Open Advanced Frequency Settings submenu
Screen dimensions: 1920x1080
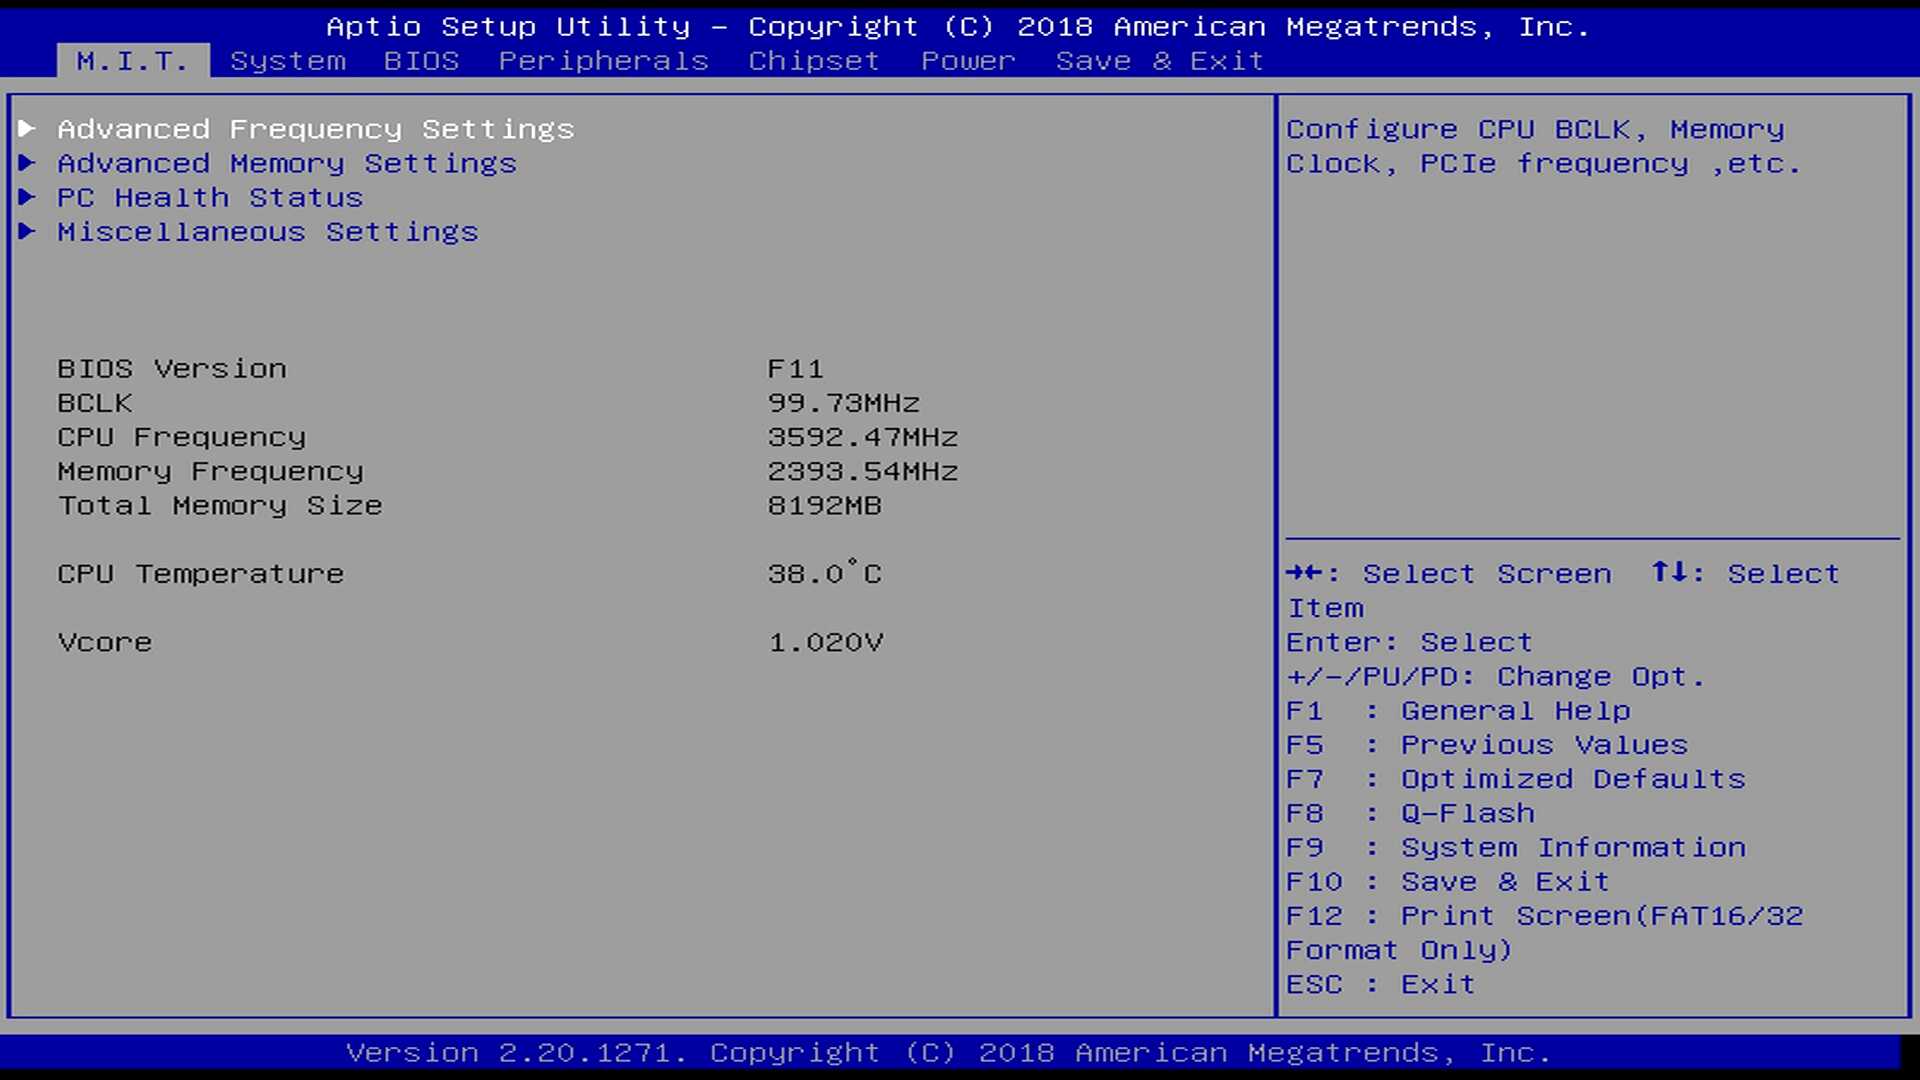point(316,129)
